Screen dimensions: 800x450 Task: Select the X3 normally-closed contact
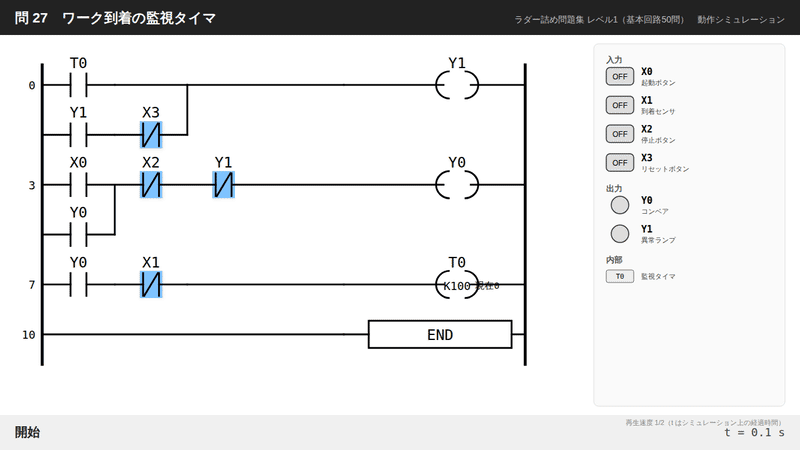click(151, 135)
